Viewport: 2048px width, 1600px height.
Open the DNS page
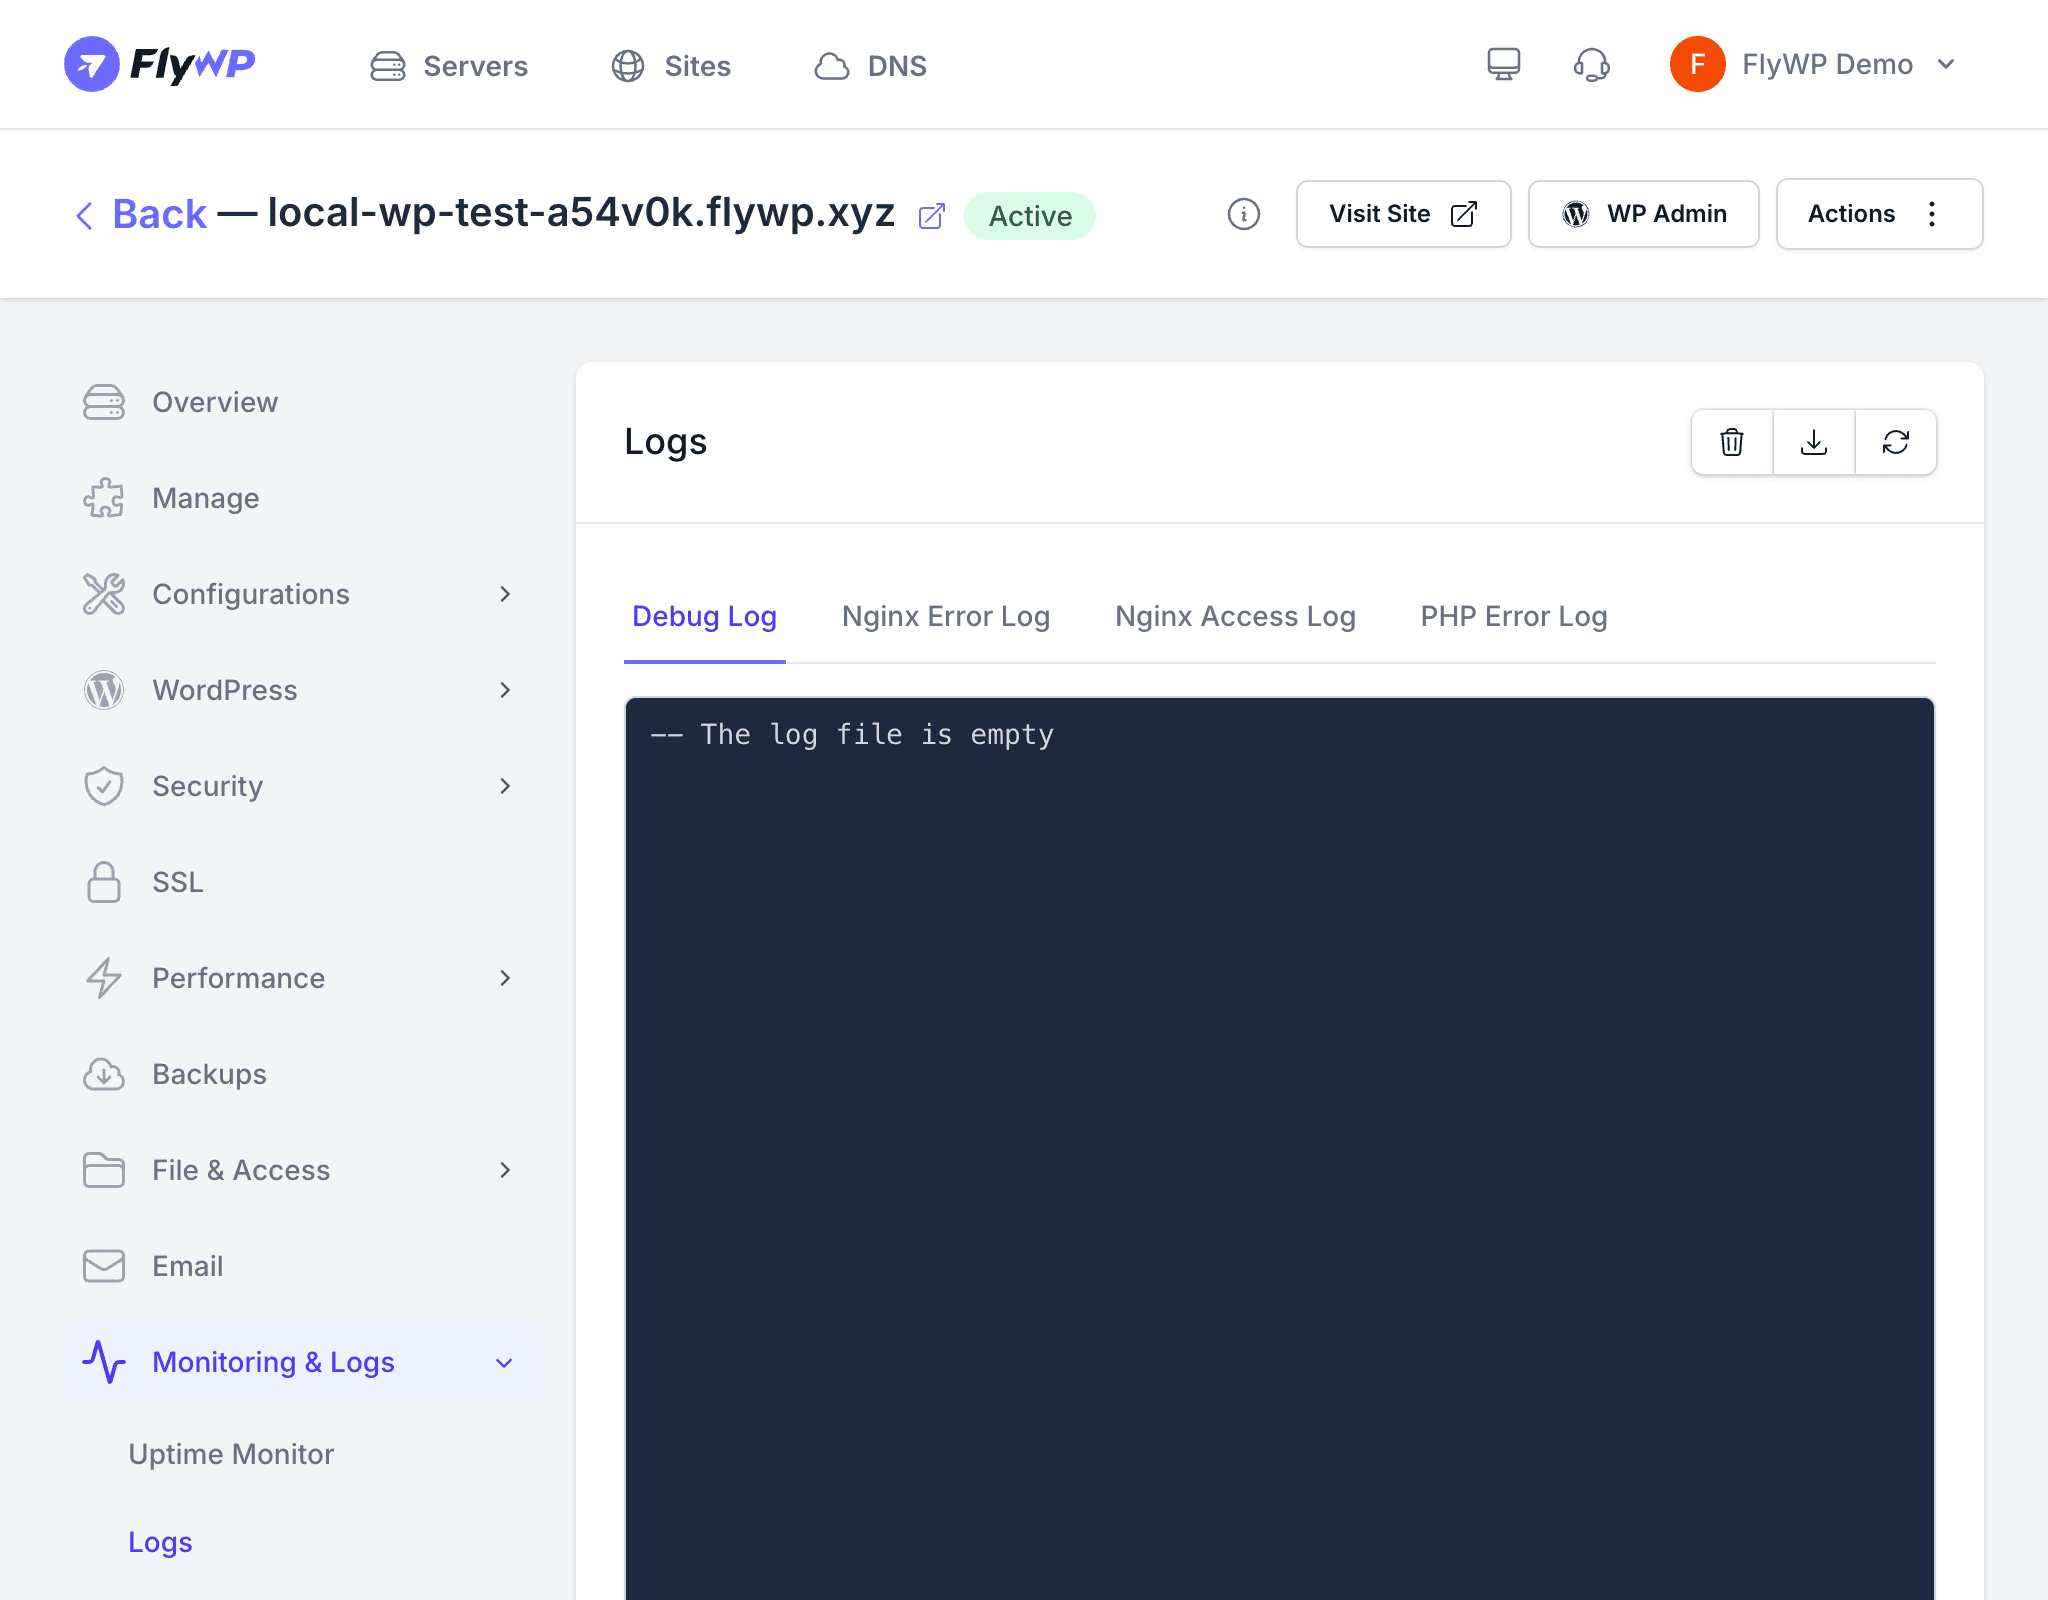pyautogui.click(x=870, y=66)
